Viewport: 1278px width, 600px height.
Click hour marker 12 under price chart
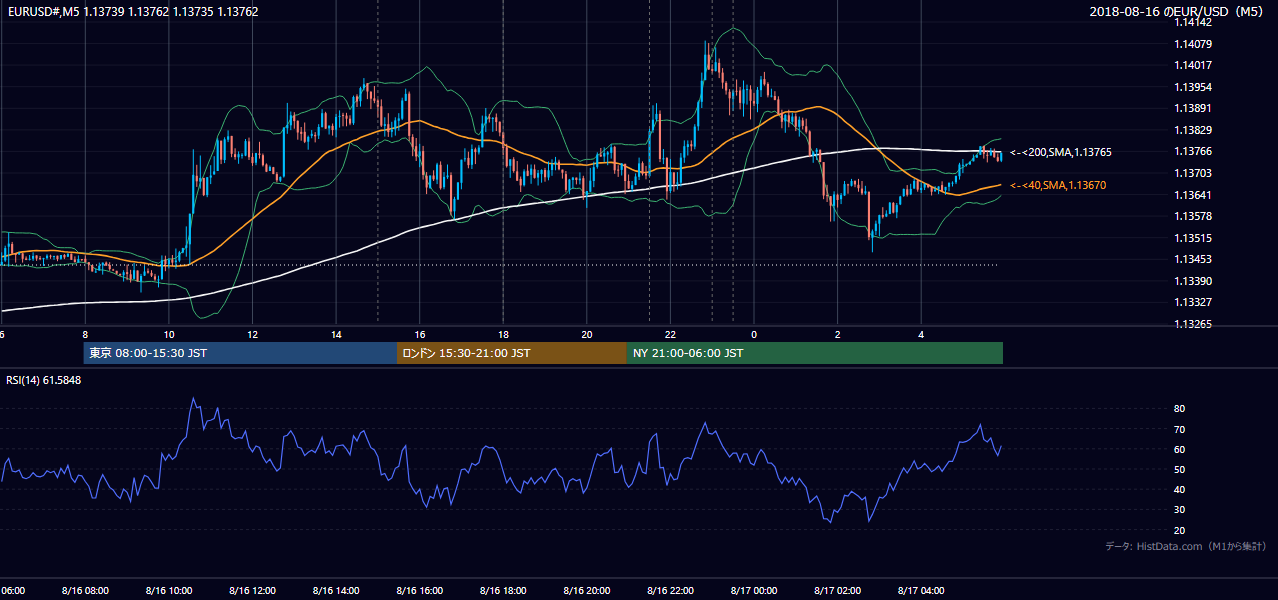(253, 335)
